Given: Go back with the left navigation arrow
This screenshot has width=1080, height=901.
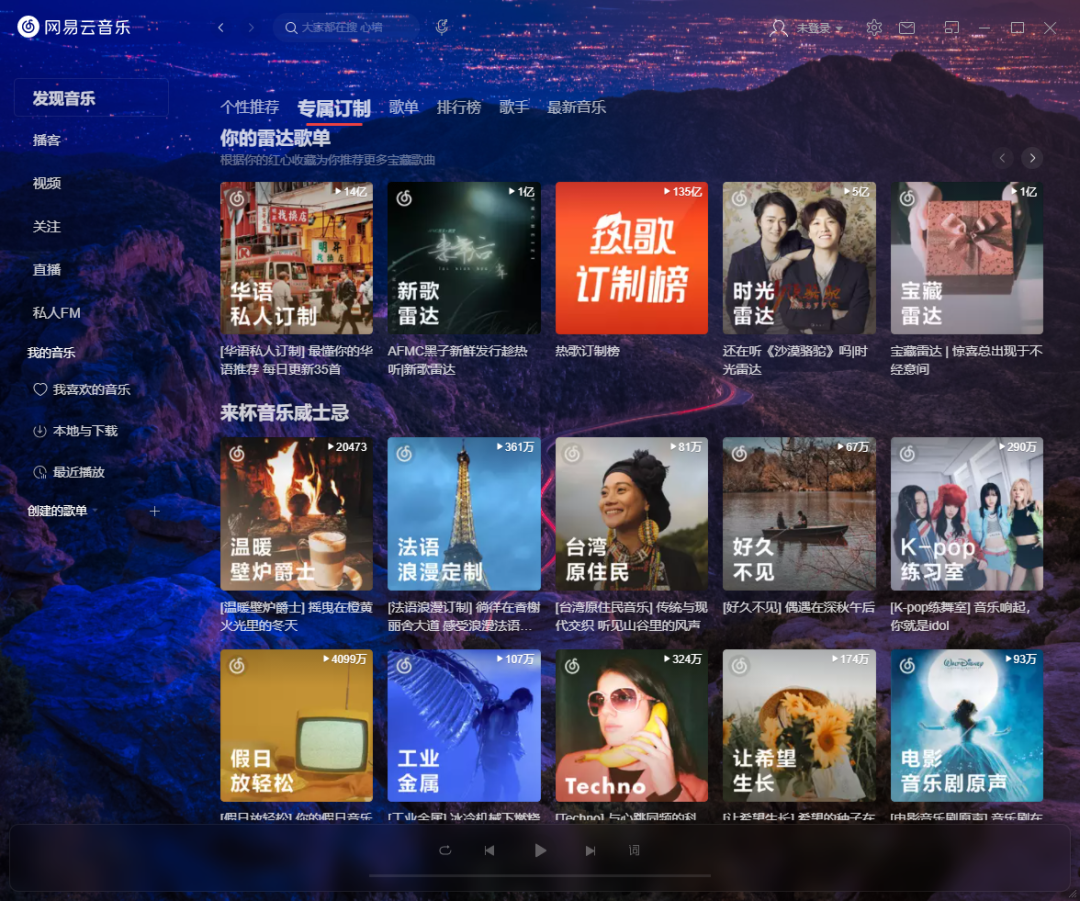Looking at the screenshot, I should click(221, 28).
